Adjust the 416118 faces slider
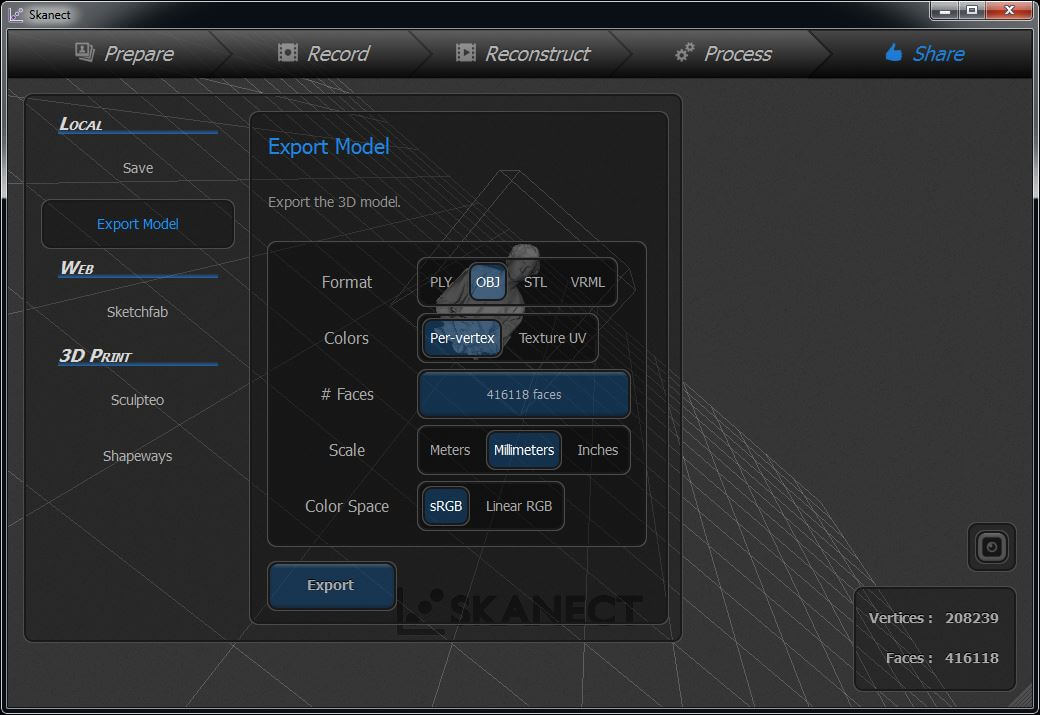 pyautogui.click(x=523, y=394)
